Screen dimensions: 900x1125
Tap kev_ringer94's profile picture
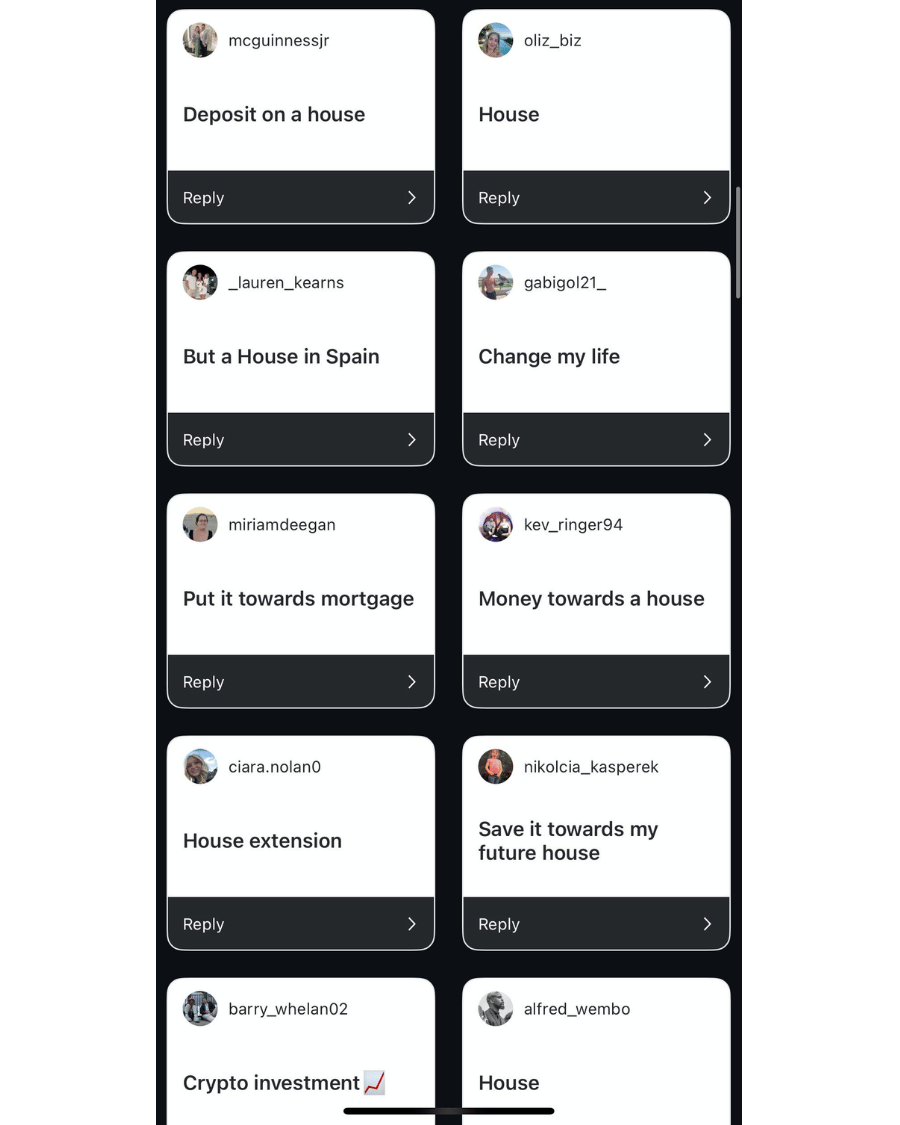pyautogui.click(x=495, y=525)
